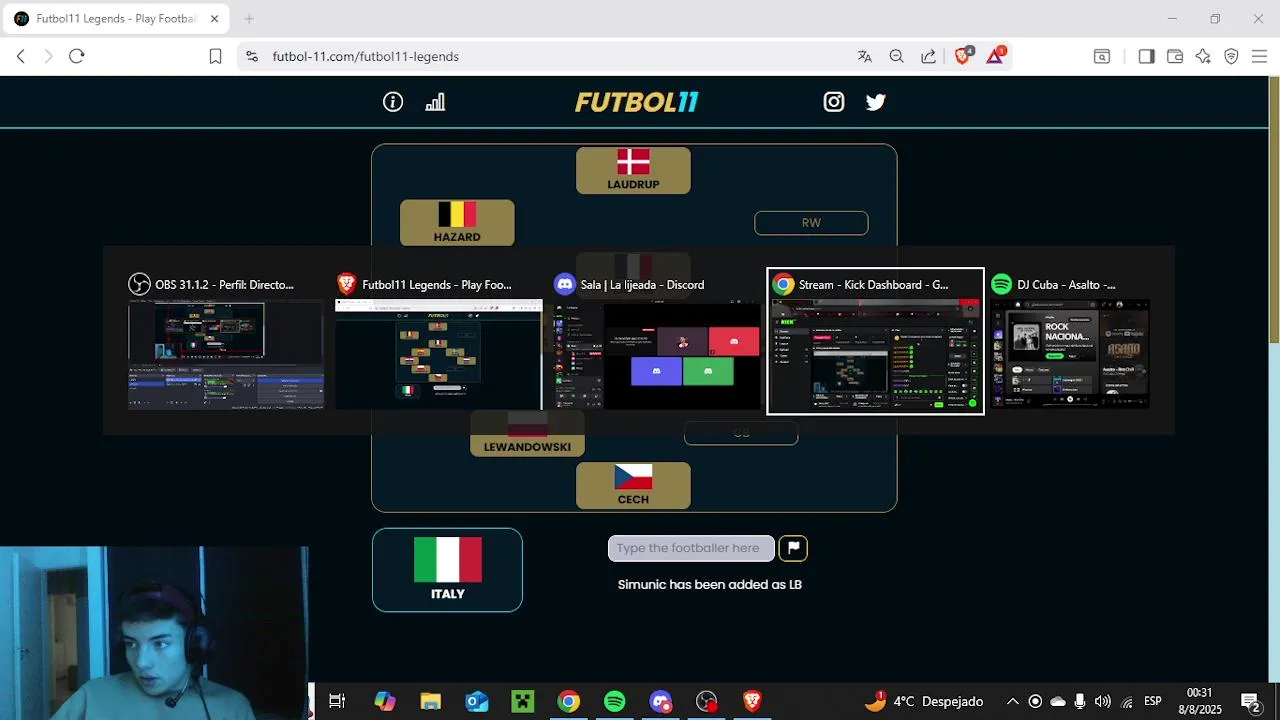1280x720 pixels.
Task: Click the volume speaker tray icon
Action: pos(1103,701)
